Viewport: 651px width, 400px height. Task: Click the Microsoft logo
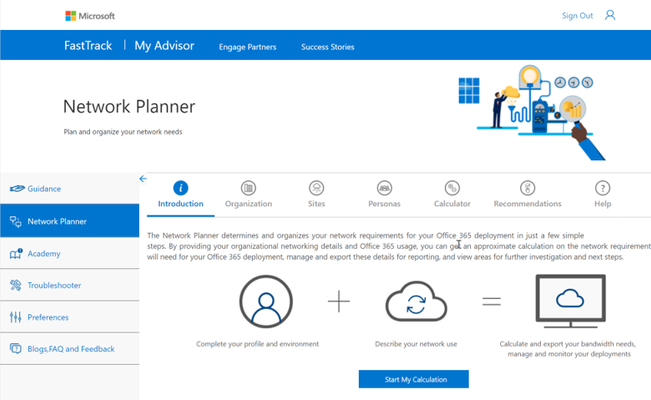tap(90, 16)
